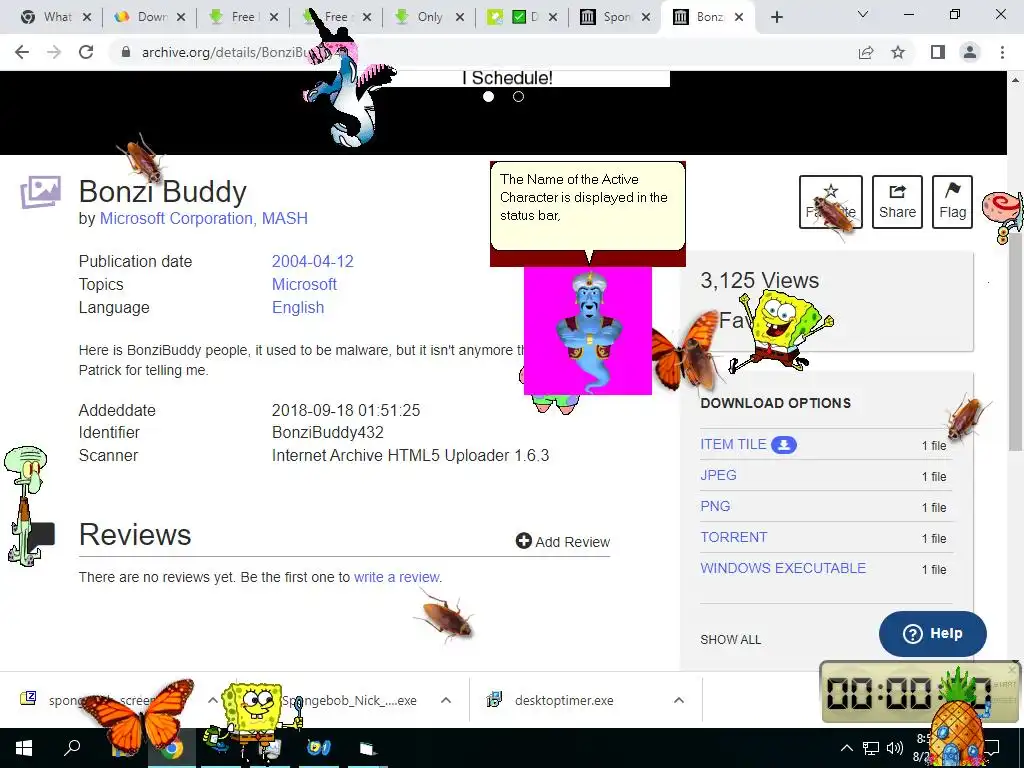Download the TORRENT file
The height and width of the screenshot is (768, 1024).
[x=733, y=537]
